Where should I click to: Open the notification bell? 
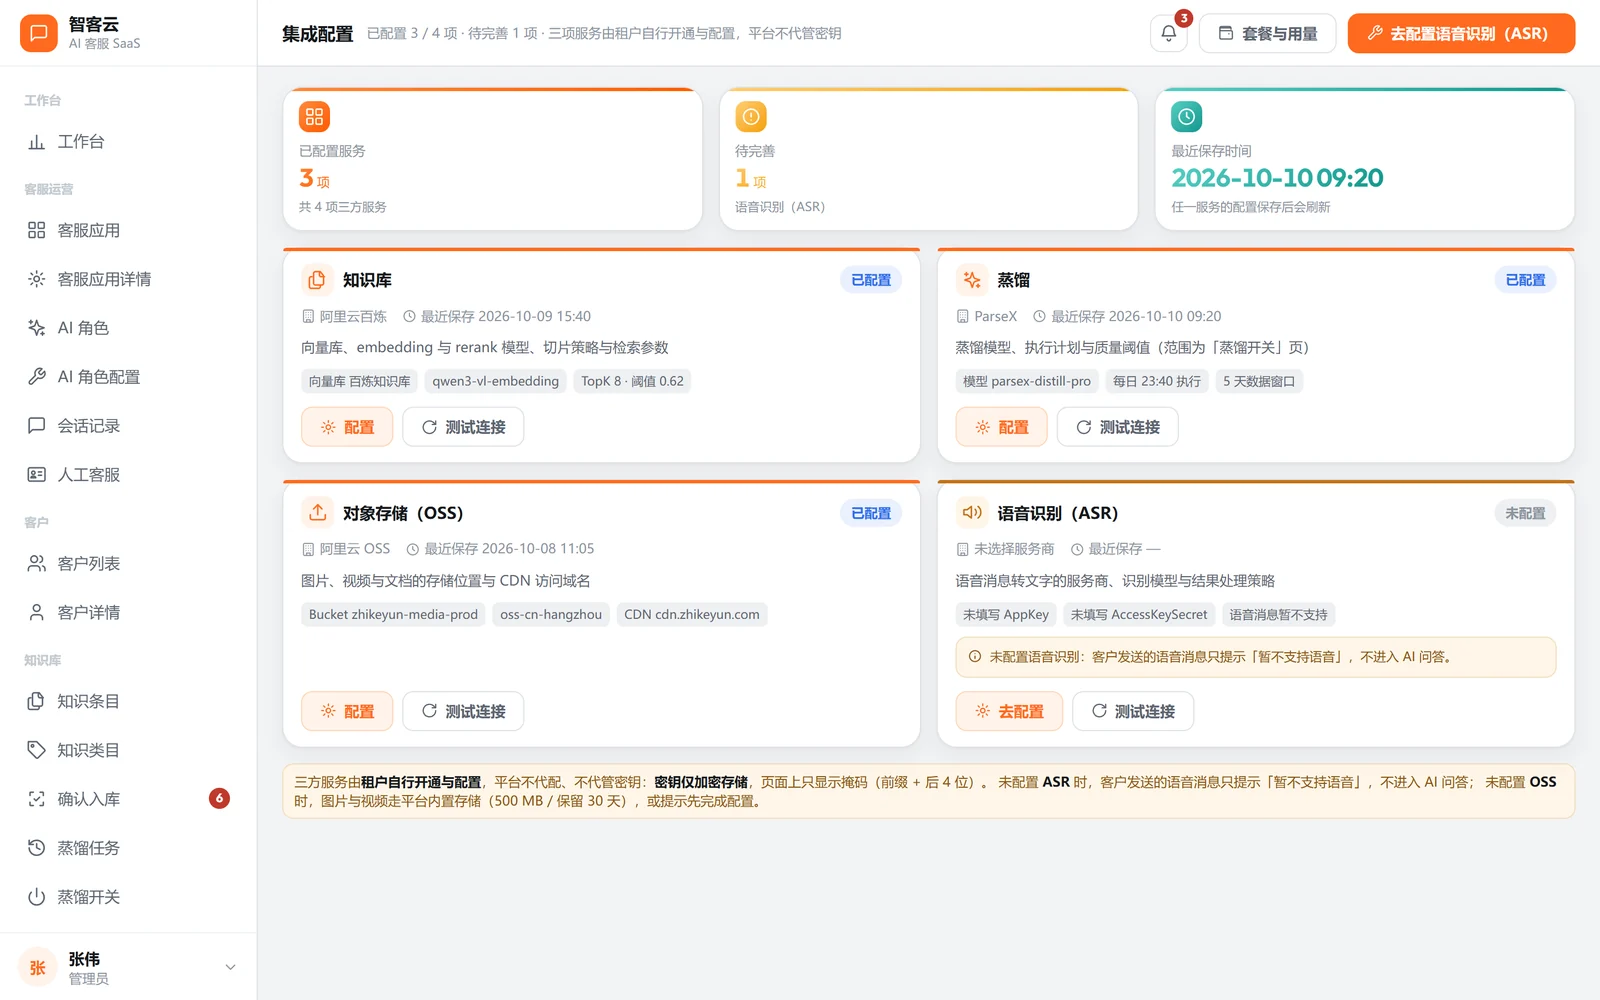pyautogui.click(x=1168, y=33)
